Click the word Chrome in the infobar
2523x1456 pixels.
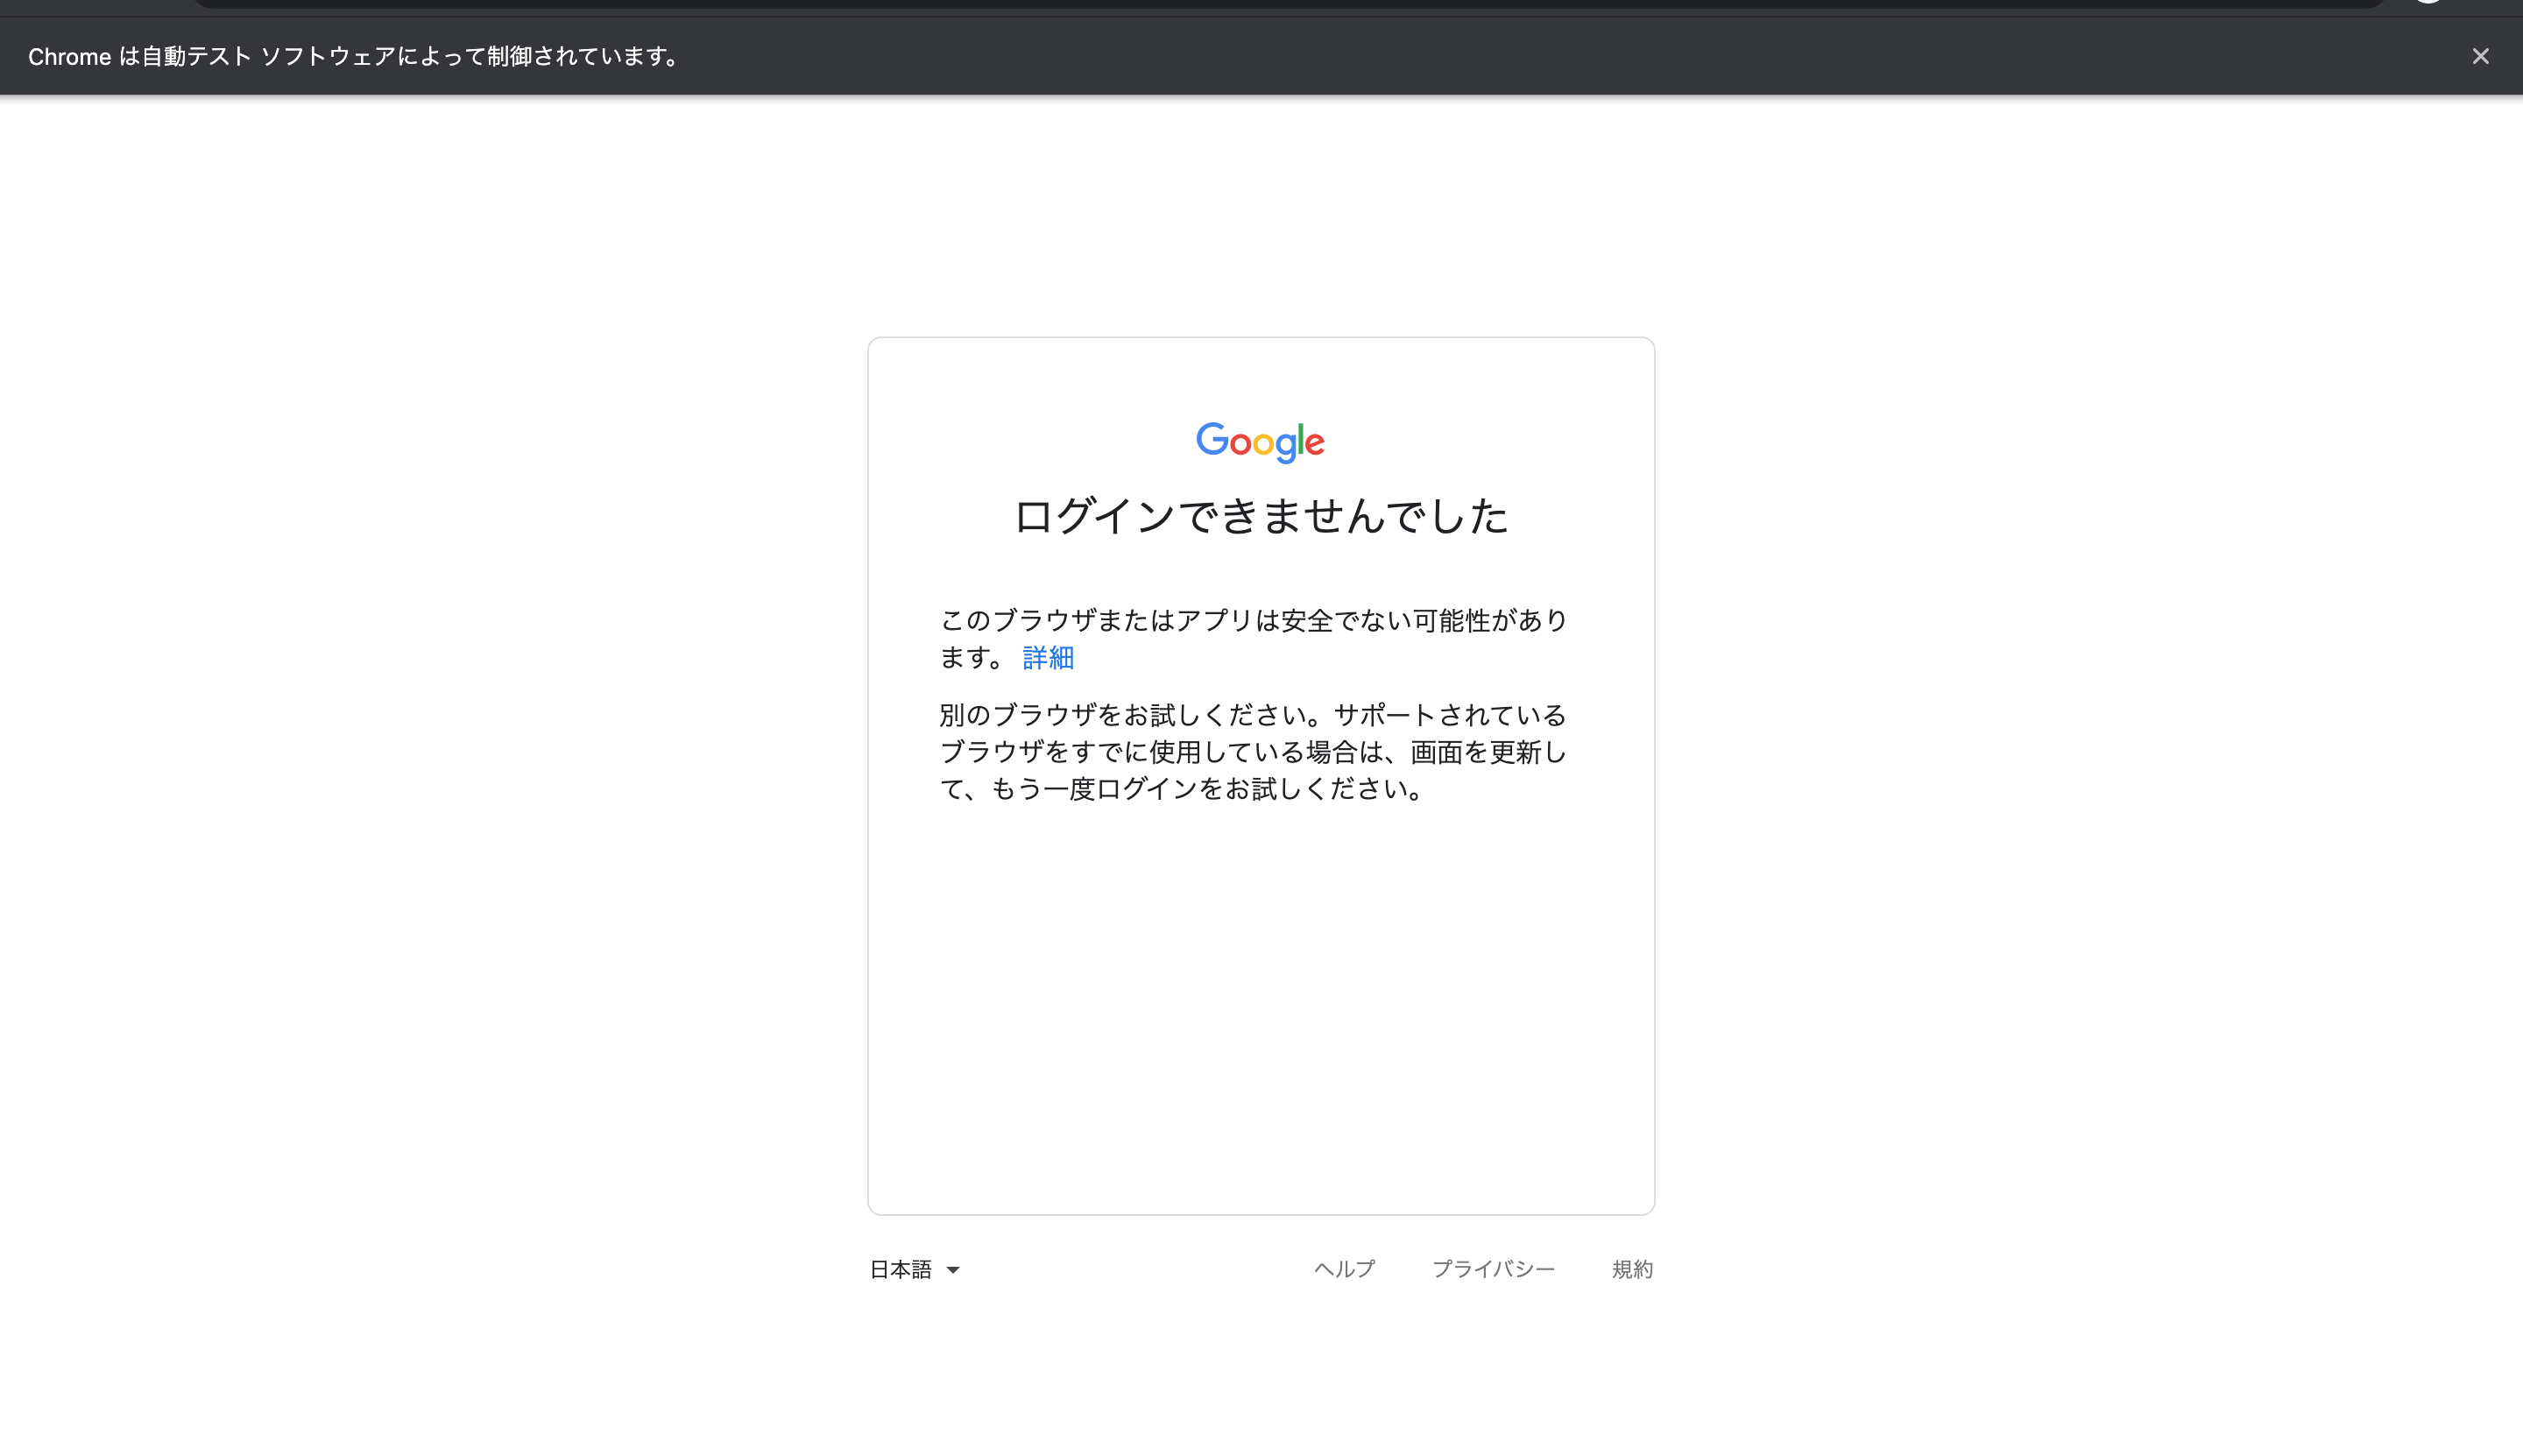point(69,57)
